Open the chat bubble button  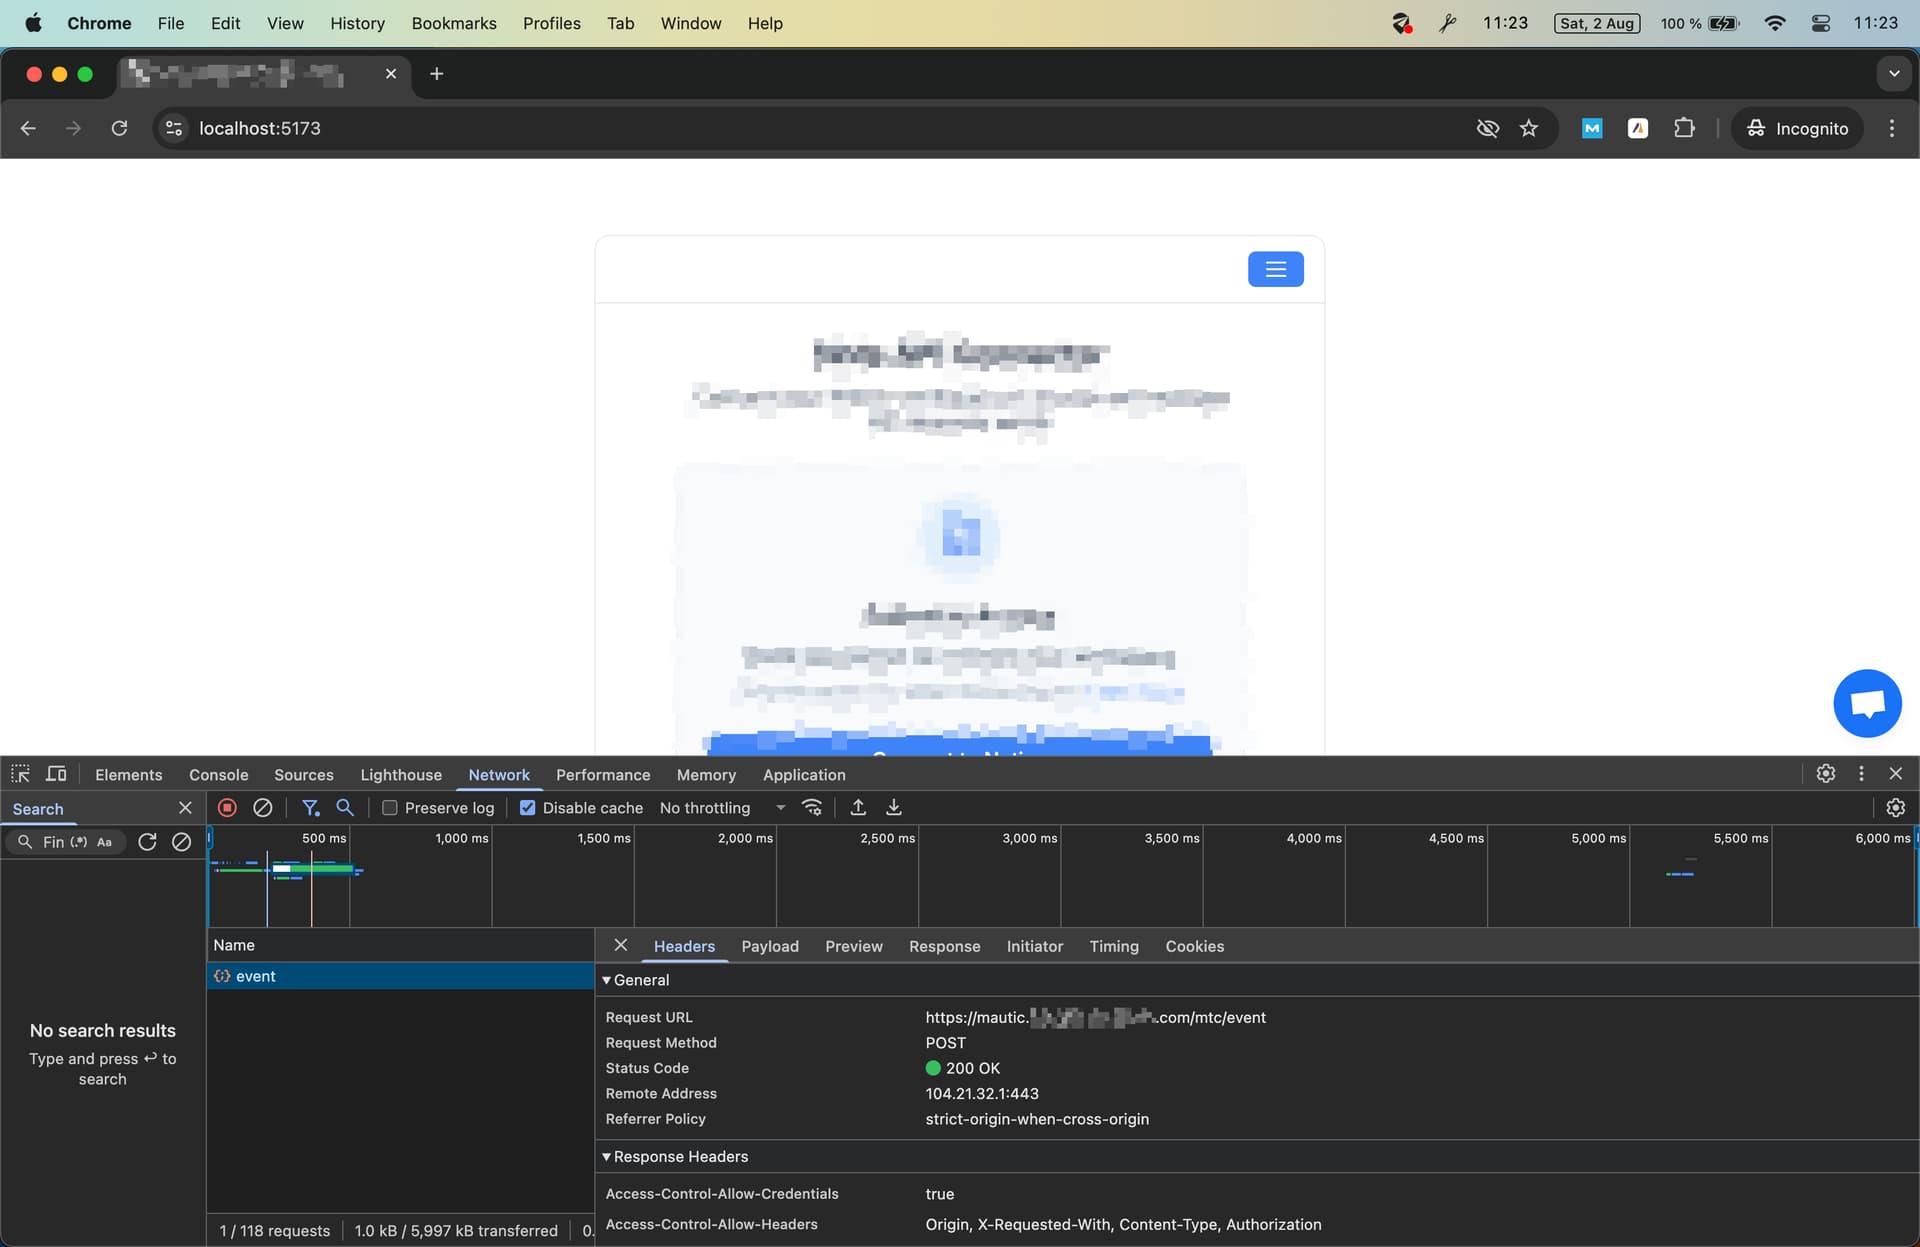(1867, 704)
